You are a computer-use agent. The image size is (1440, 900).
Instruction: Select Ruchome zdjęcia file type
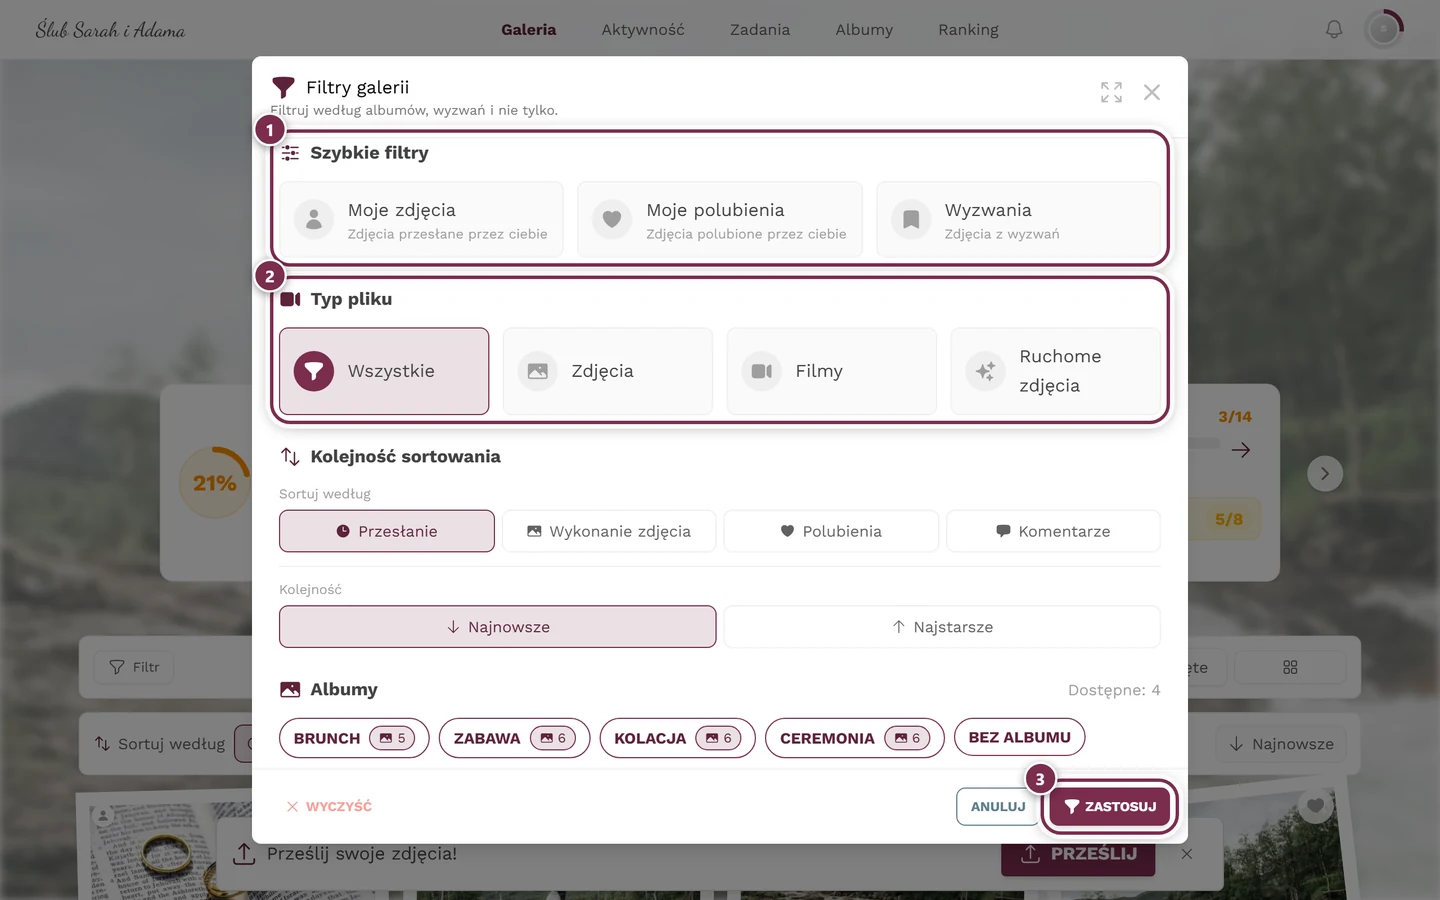tap(1056, 371)
